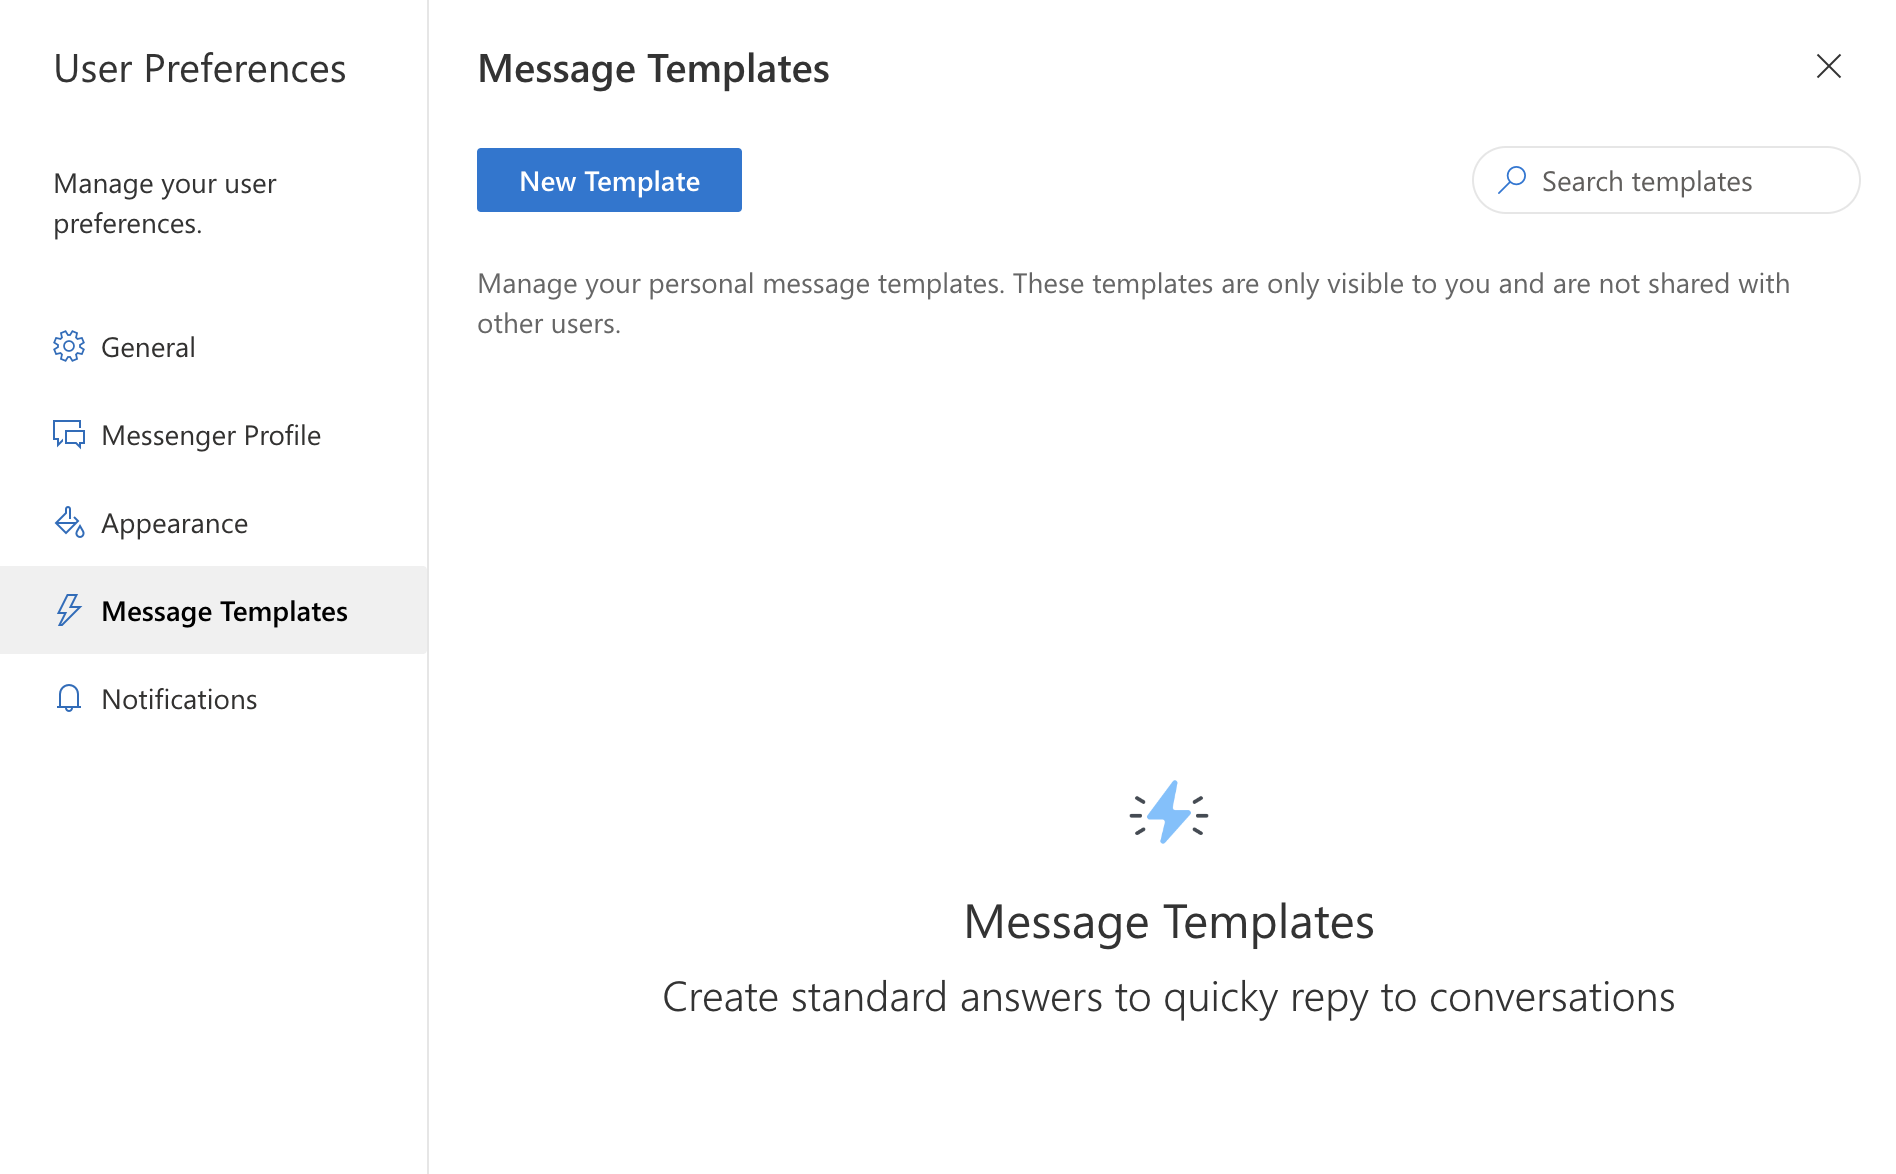Open the General preferences section

pyautogui.click(x=148, y=346)
